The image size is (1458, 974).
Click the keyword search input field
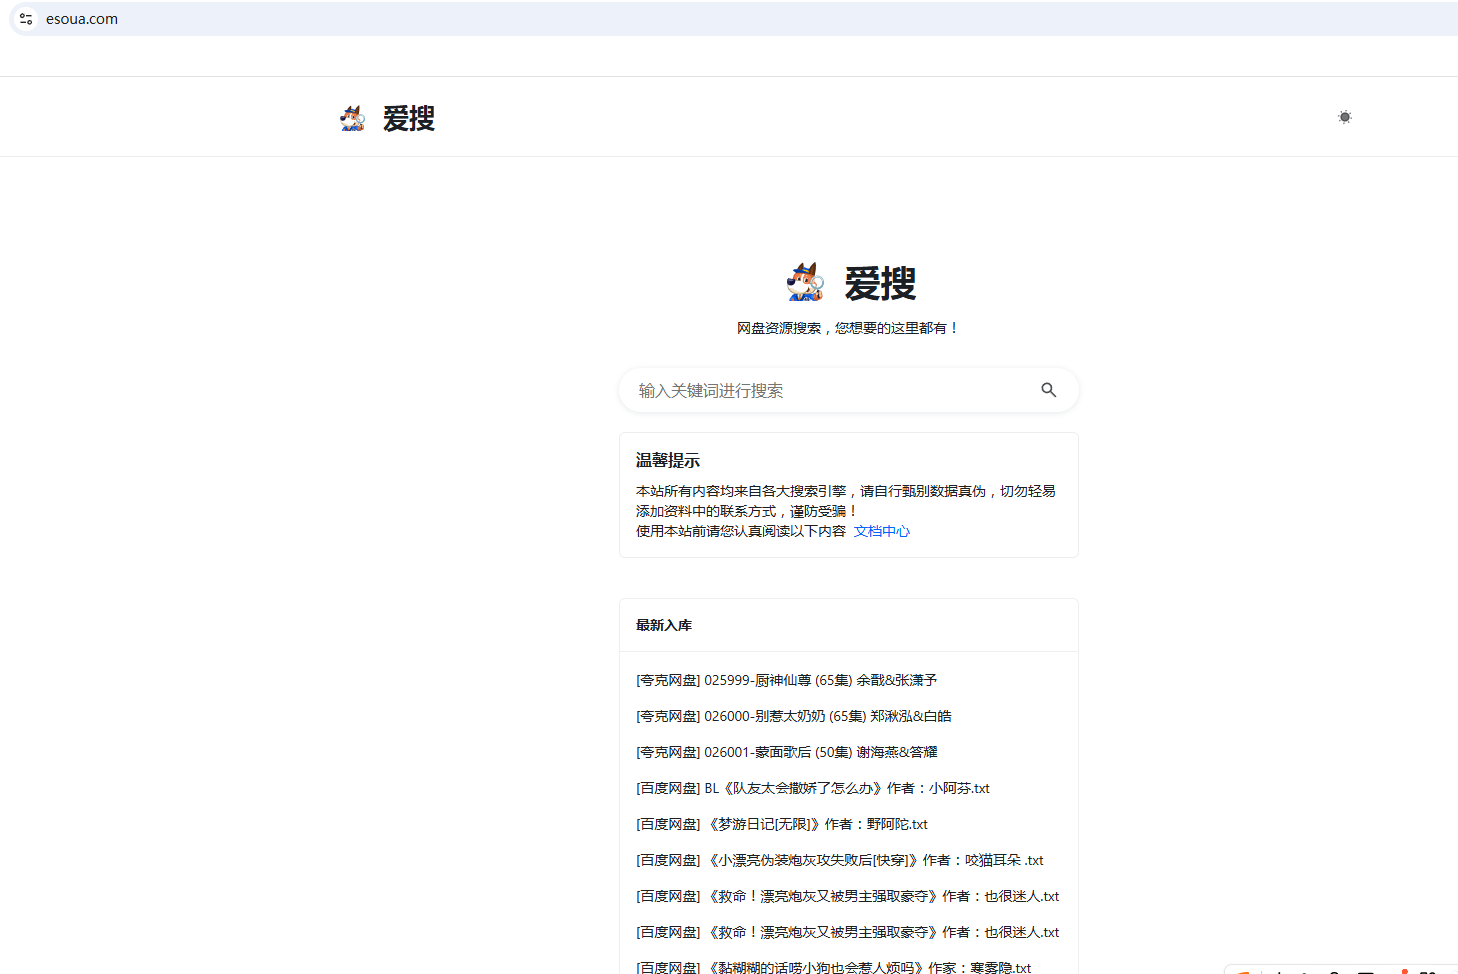[x=830, y=390]
